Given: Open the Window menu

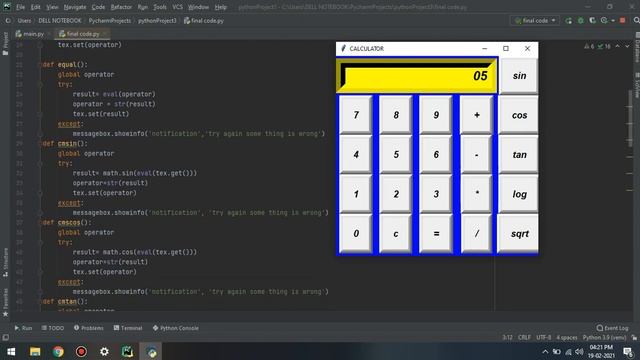Looking at the screenshot, I should pyautogui.click(x=198, y=7).
